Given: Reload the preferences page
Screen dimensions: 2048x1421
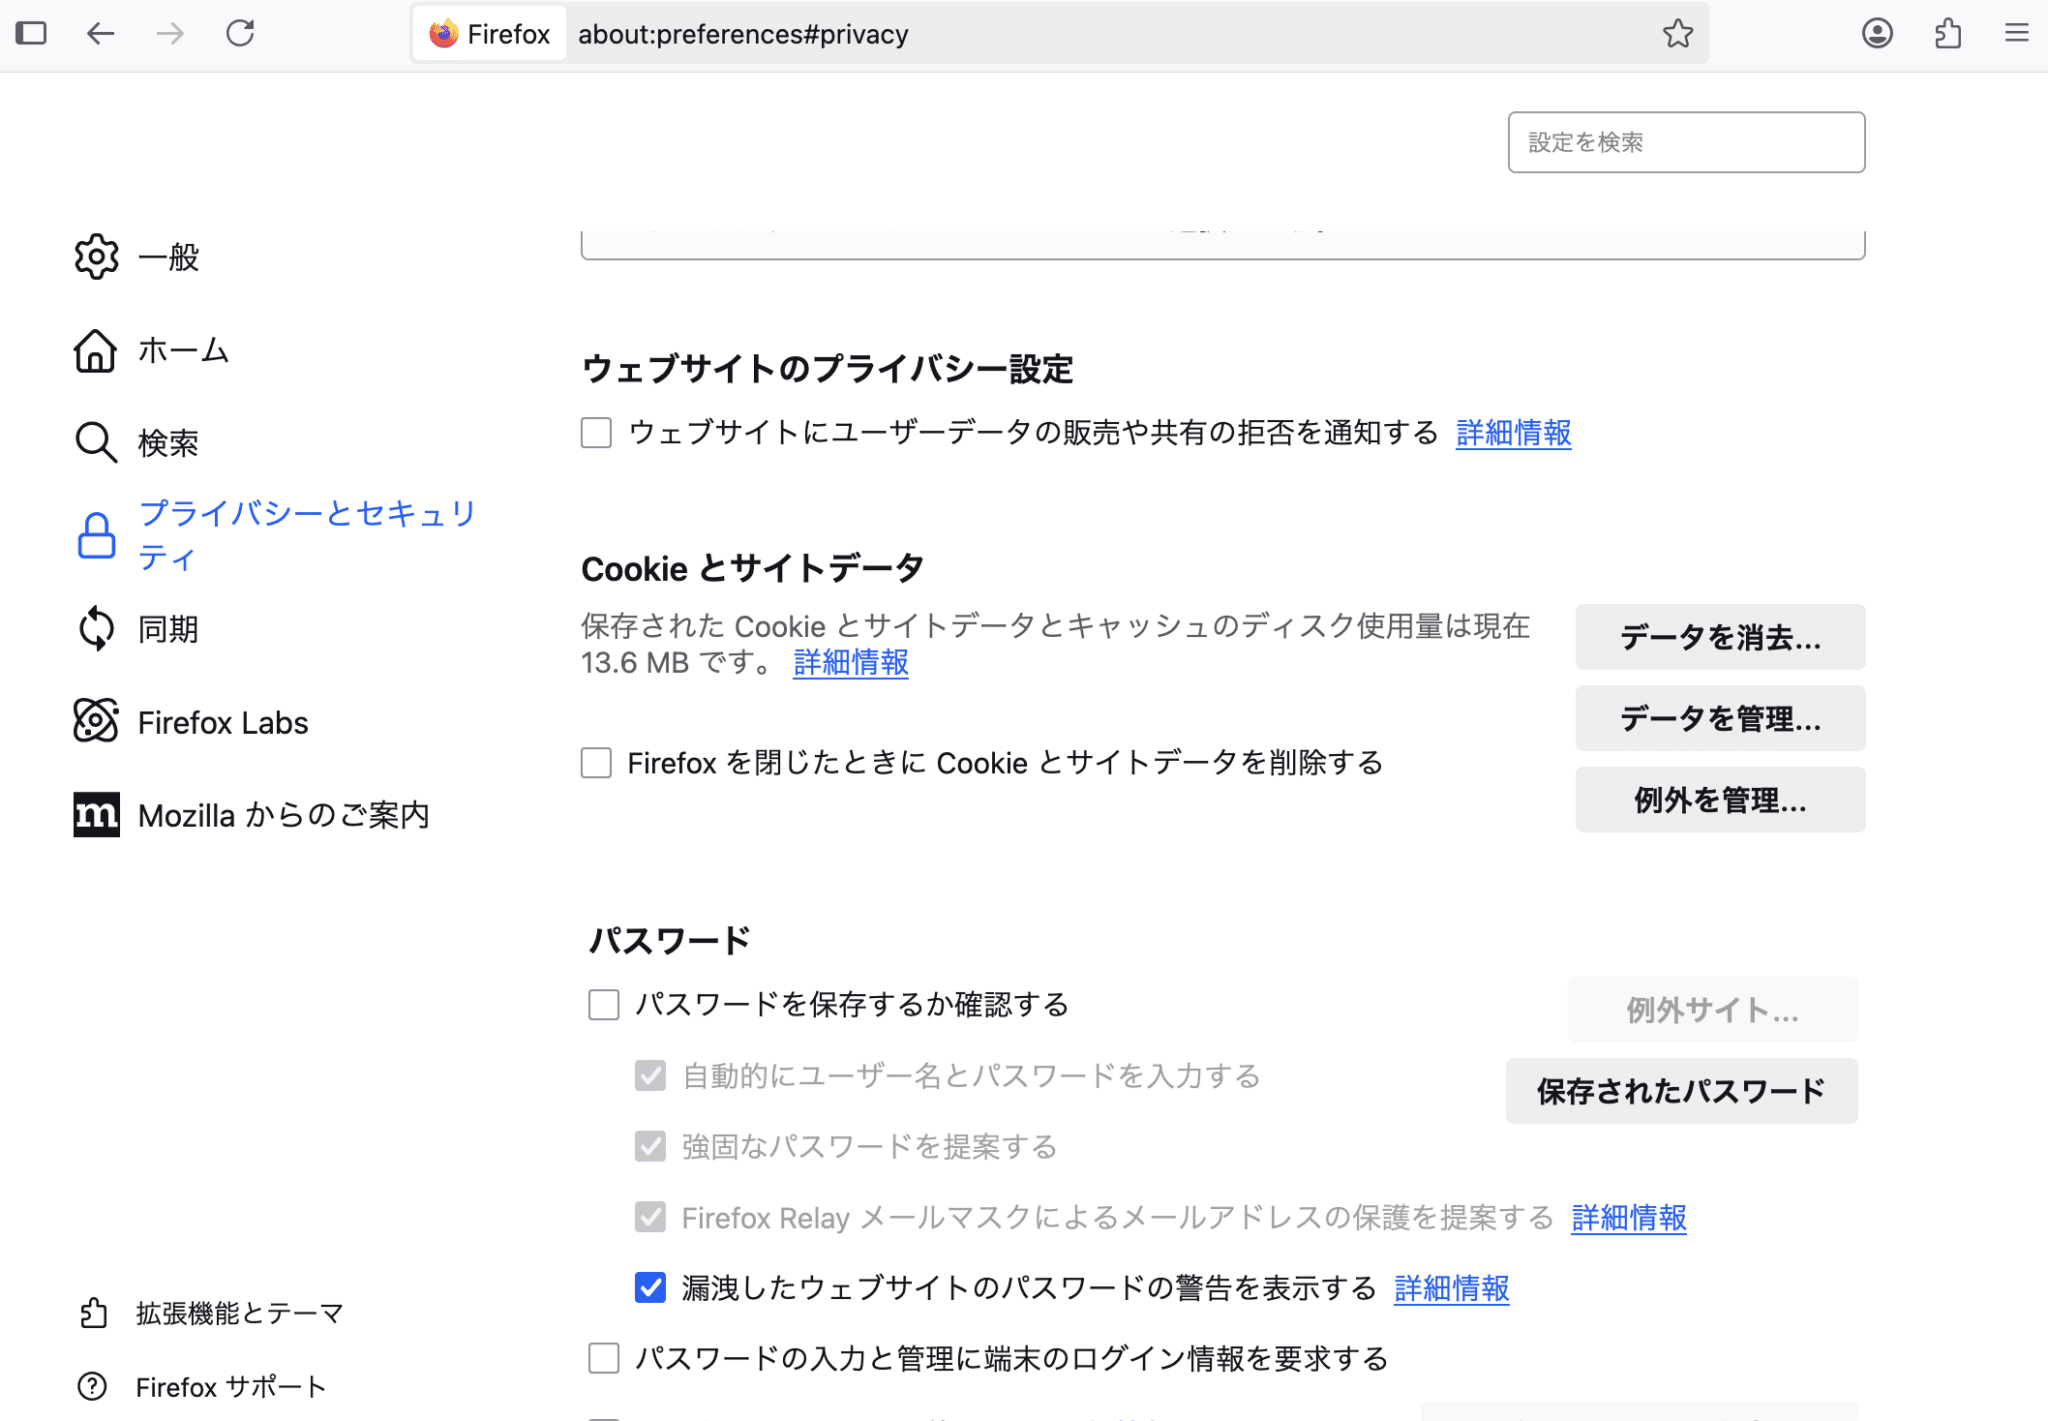Looking at the screenshot, I should (x=240, y=33).
